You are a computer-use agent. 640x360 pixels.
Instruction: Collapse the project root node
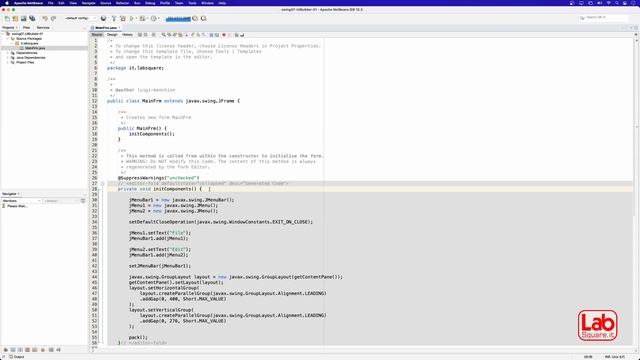click(x=4, y=33)
